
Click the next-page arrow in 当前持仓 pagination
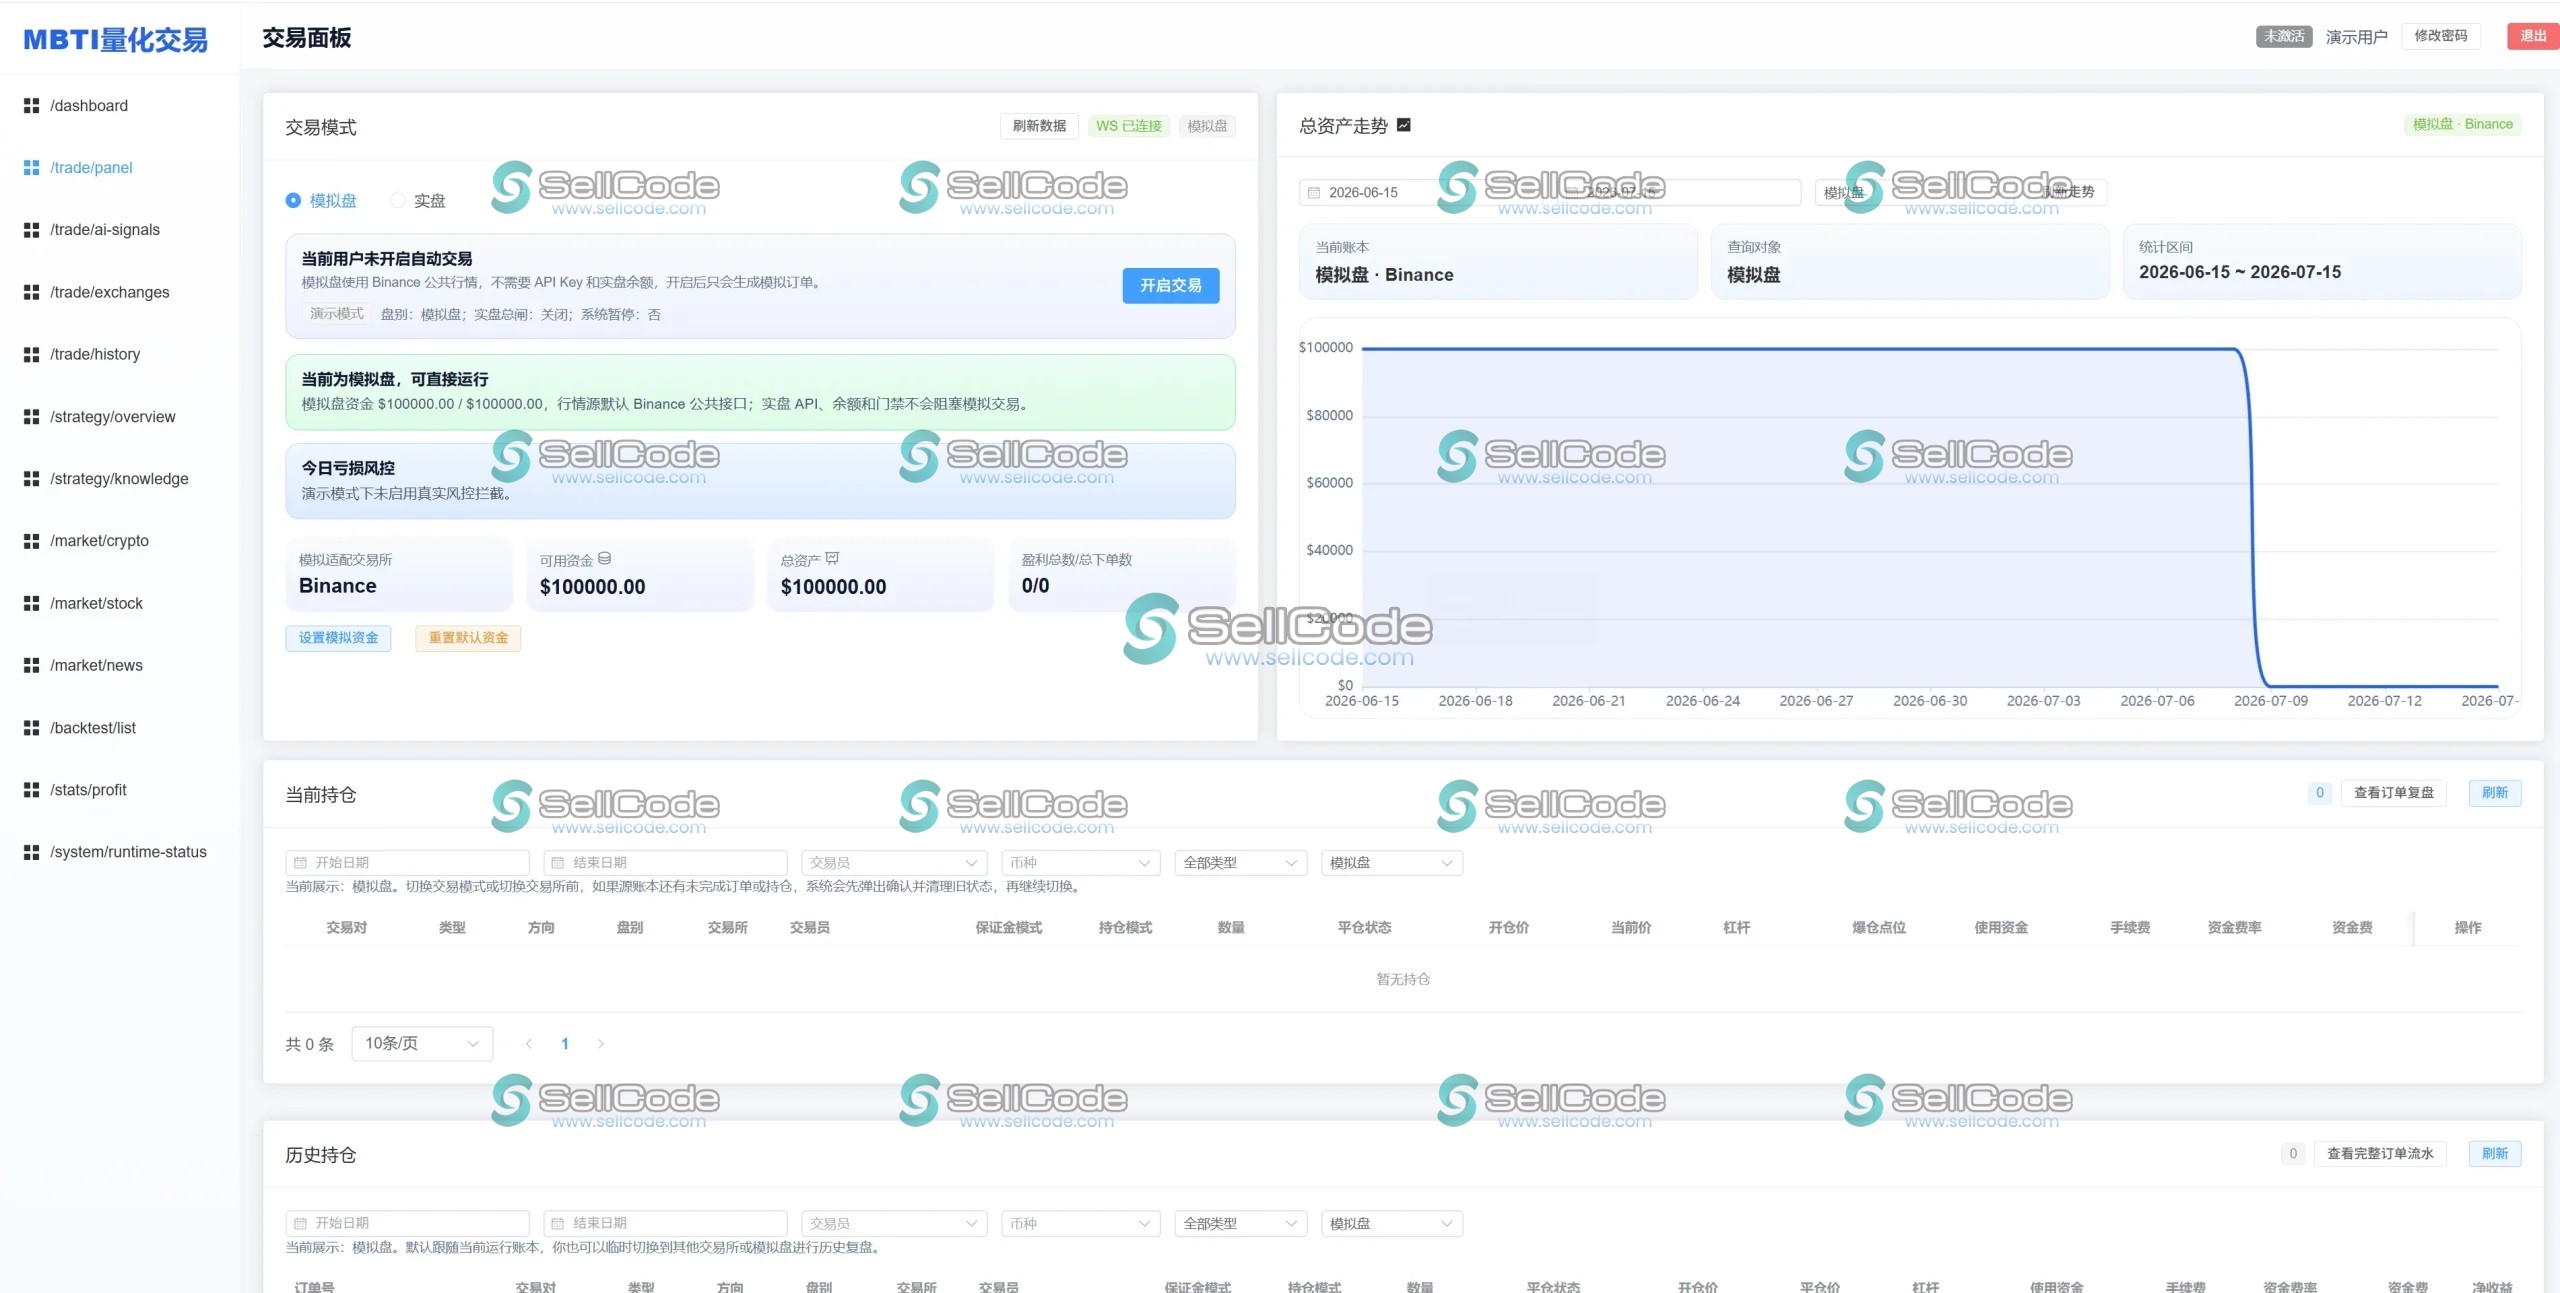[x=600, y=1044]
